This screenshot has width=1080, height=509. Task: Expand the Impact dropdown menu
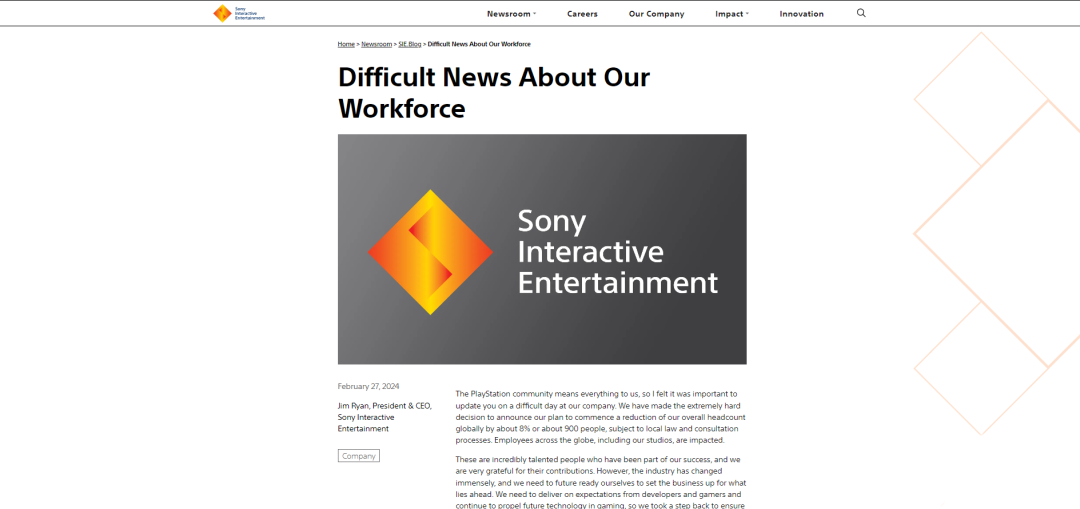click(732, 14)
